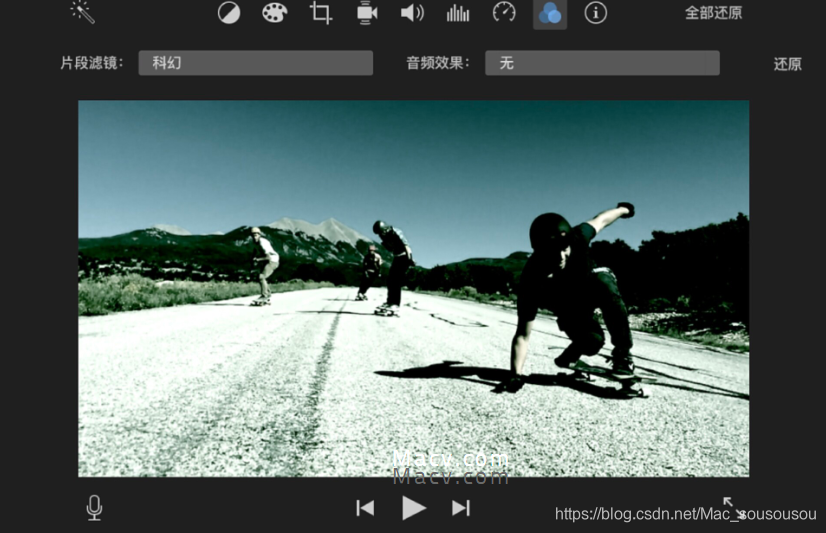Click the skateboarding video preview frame
The image size is (826, 533).
click(x=414, y=289)
